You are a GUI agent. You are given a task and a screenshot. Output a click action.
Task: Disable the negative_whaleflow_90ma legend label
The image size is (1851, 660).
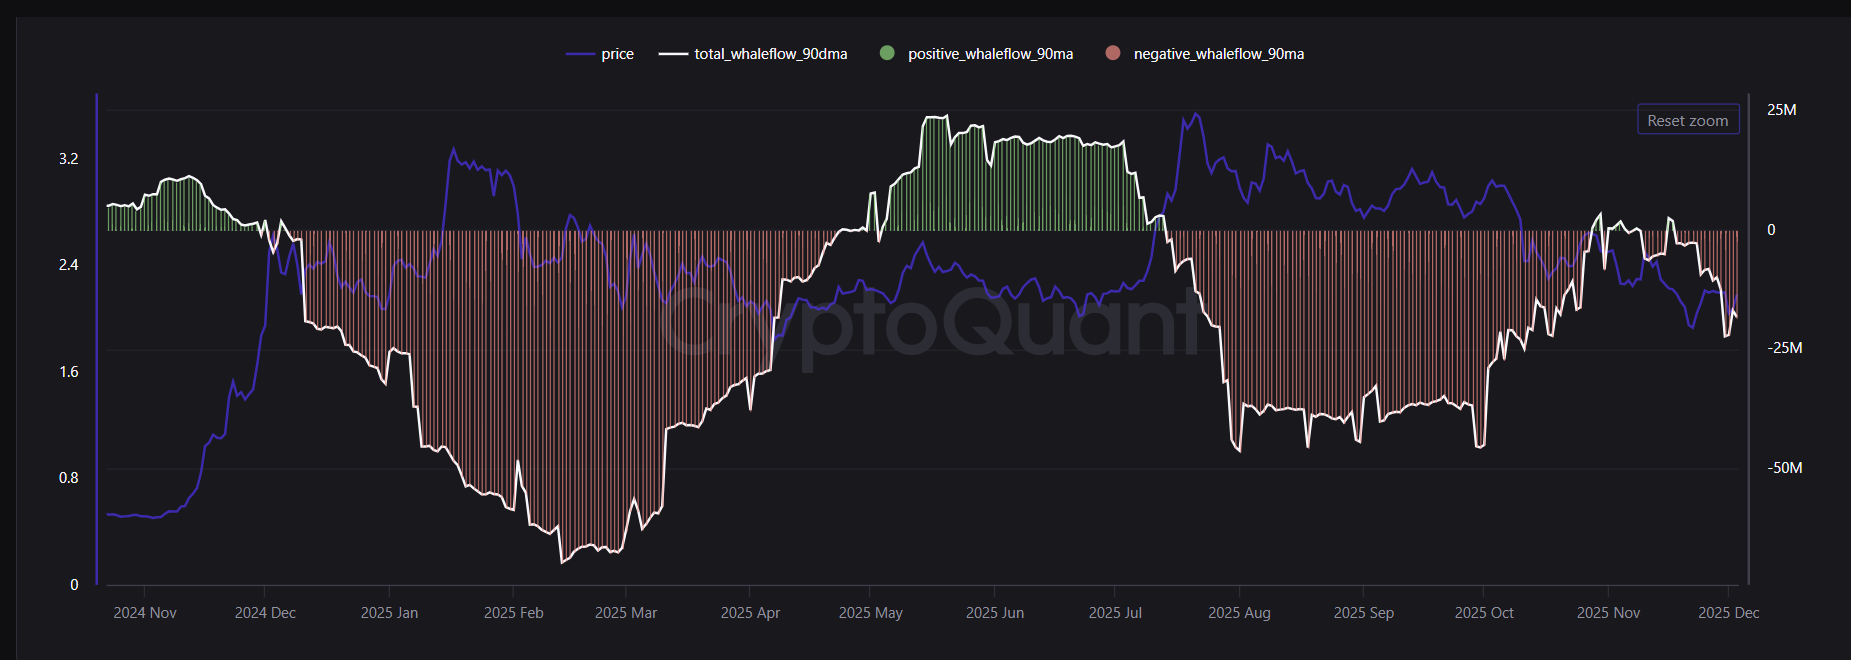(x=1218, y=54)
